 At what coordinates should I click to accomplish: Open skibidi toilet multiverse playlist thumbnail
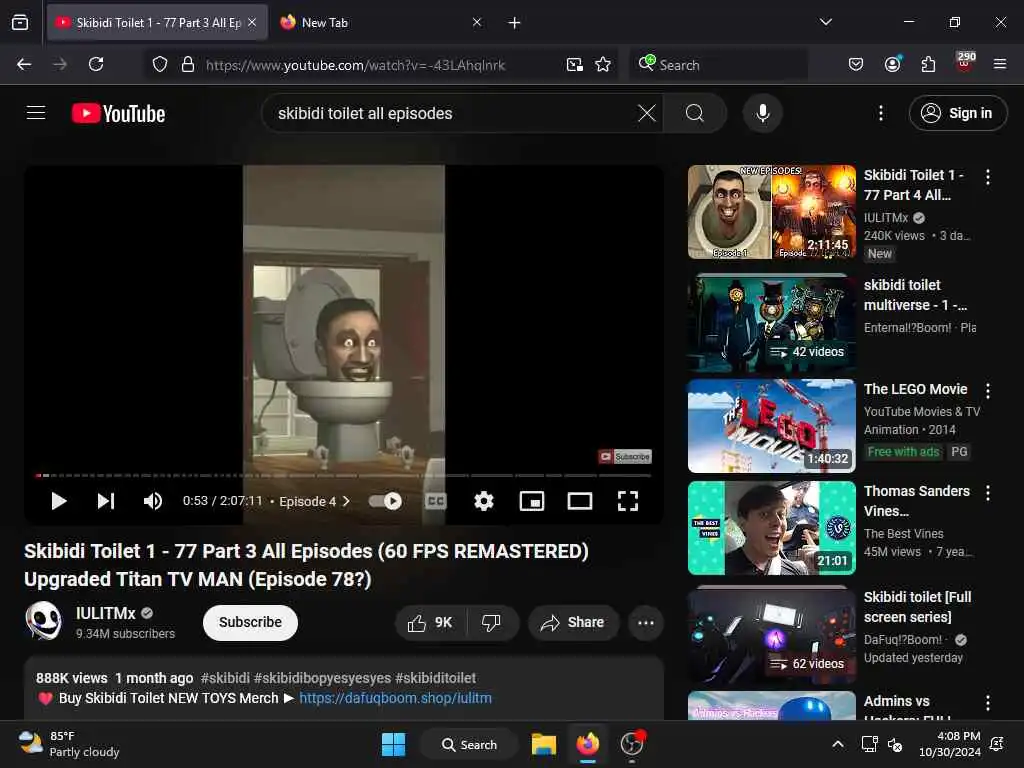click(x=771, y=323)
